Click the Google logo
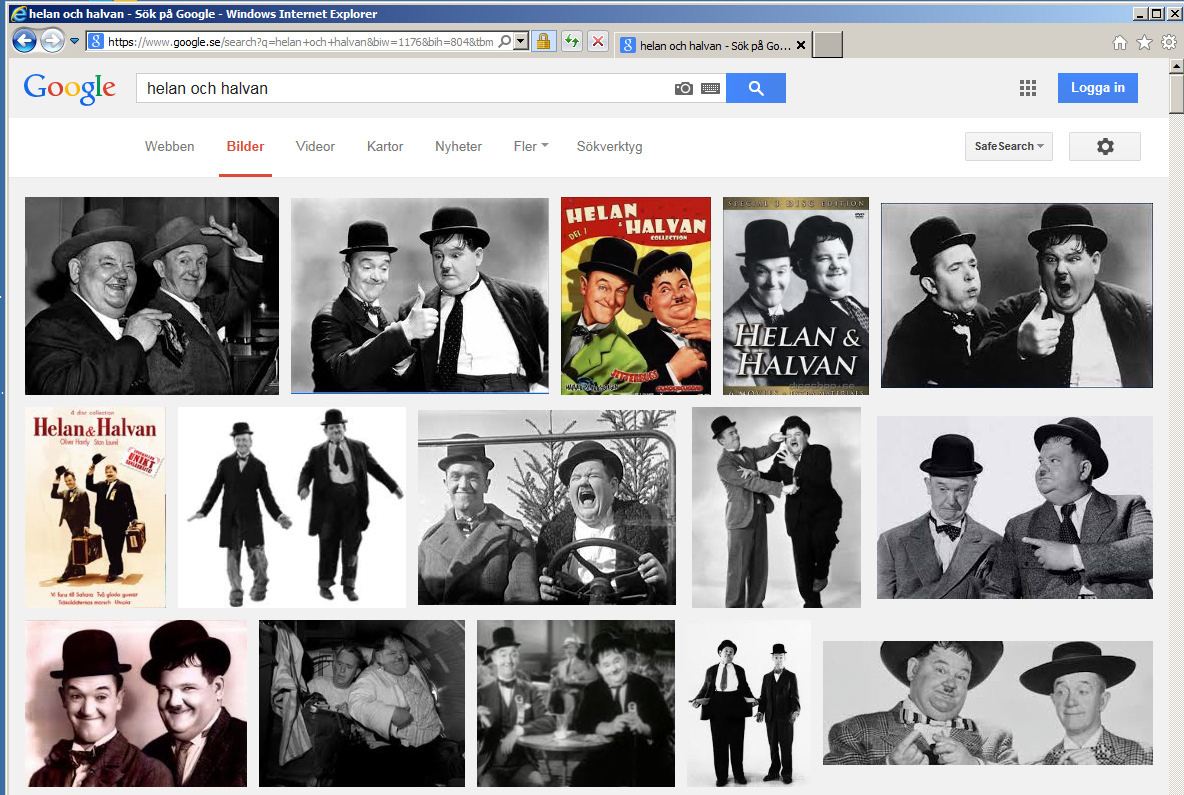1184x795 pixels. coord(69,89)
